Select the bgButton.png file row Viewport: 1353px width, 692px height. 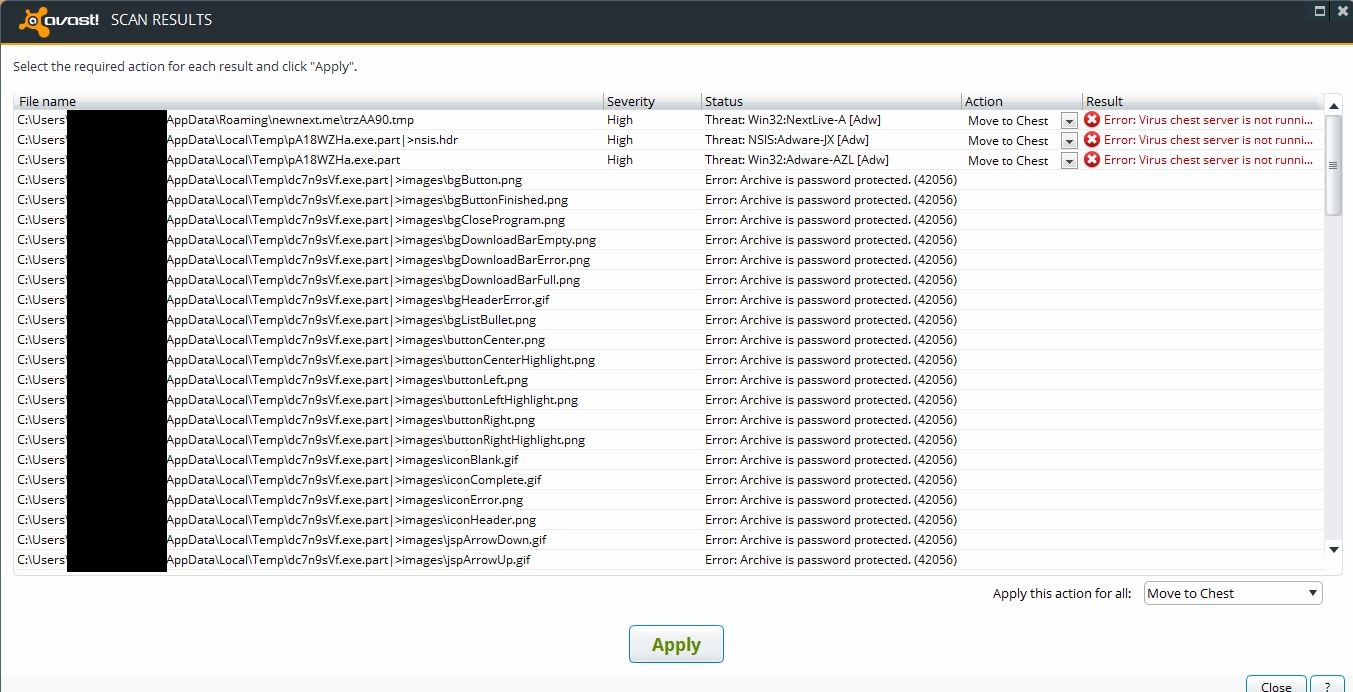point(668,180)
